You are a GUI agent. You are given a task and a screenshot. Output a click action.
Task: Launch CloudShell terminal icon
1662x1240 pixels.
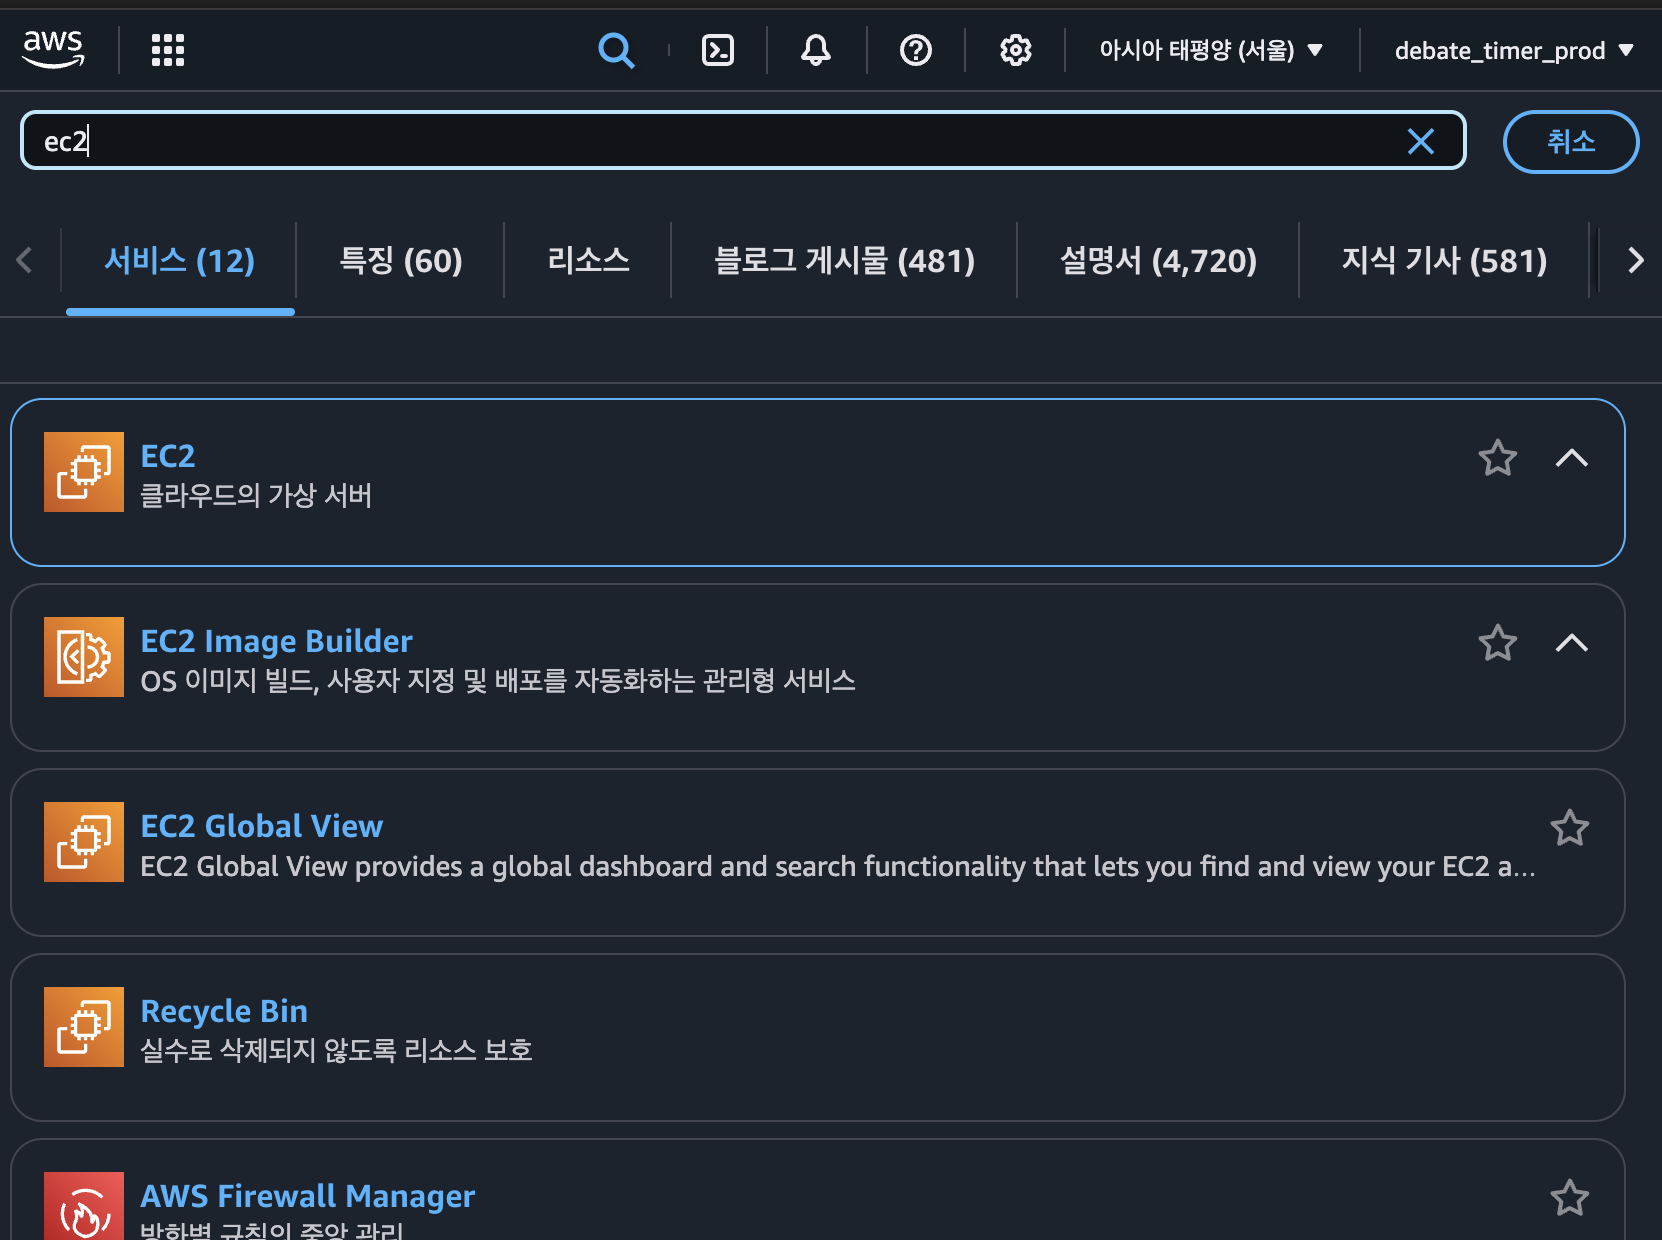[x=718, y=50]
